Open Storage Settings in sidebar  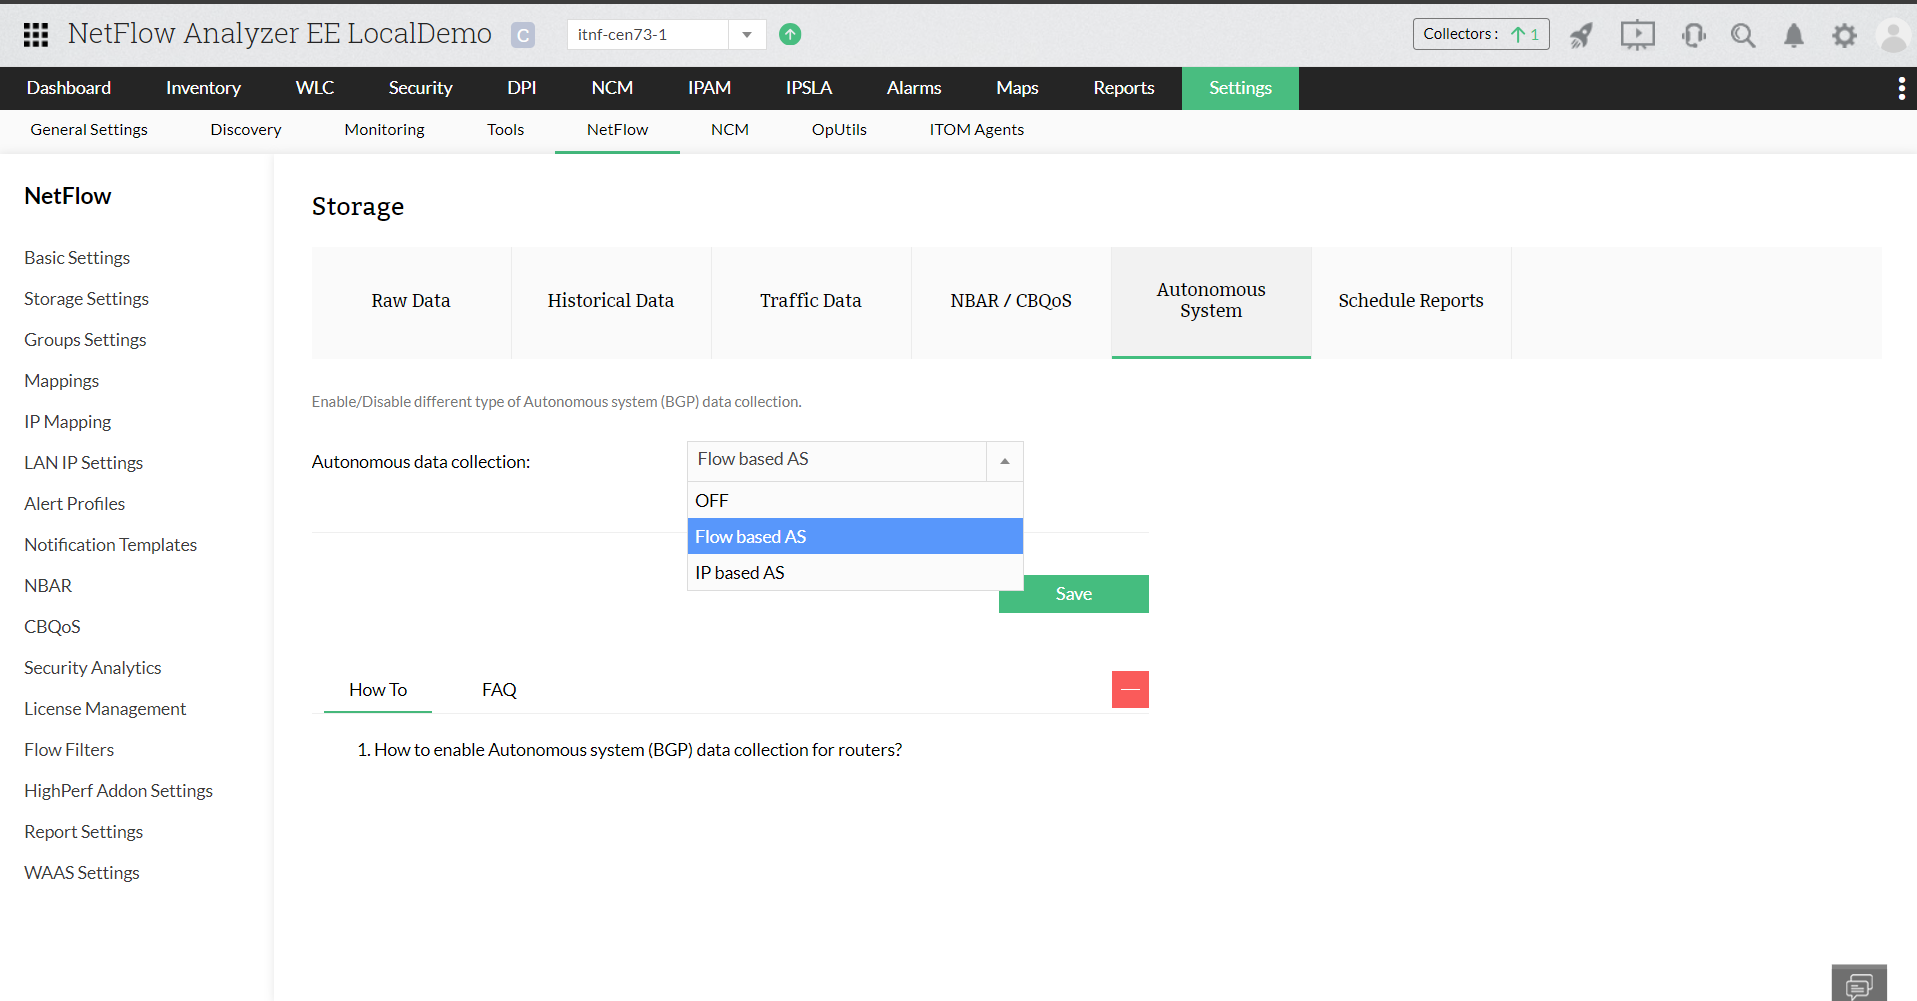click(86, 299)
